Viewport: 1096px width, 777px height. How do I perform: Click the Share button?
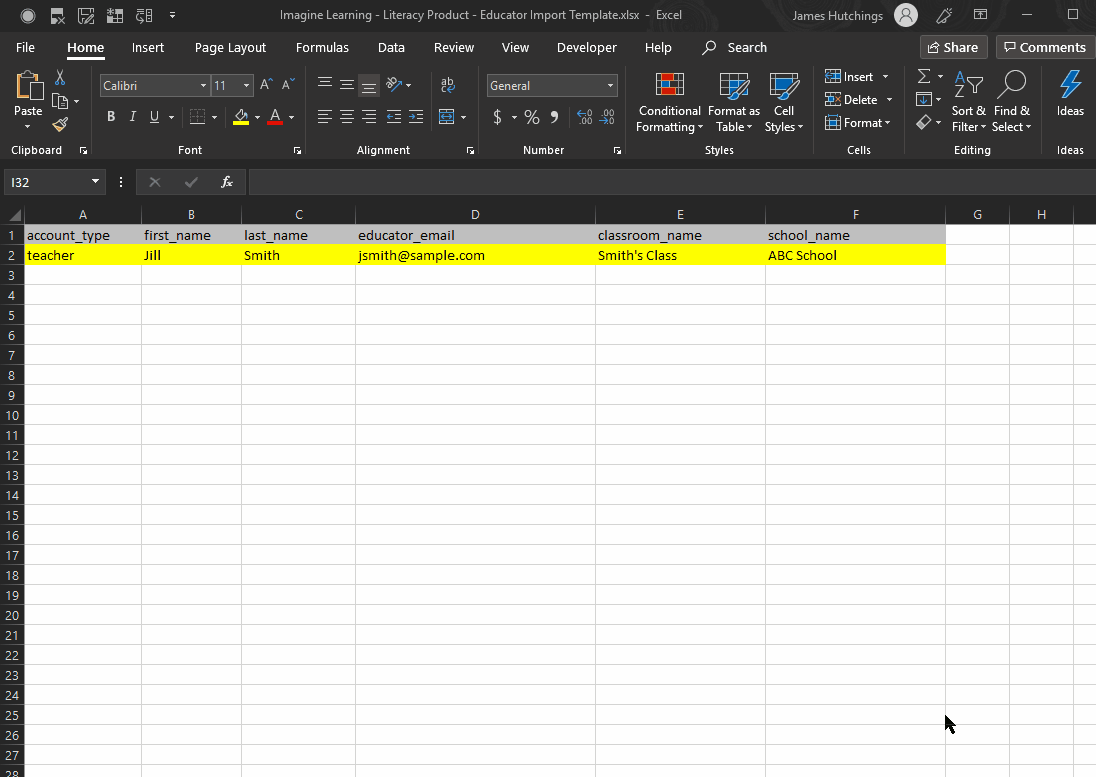point(953,47)
